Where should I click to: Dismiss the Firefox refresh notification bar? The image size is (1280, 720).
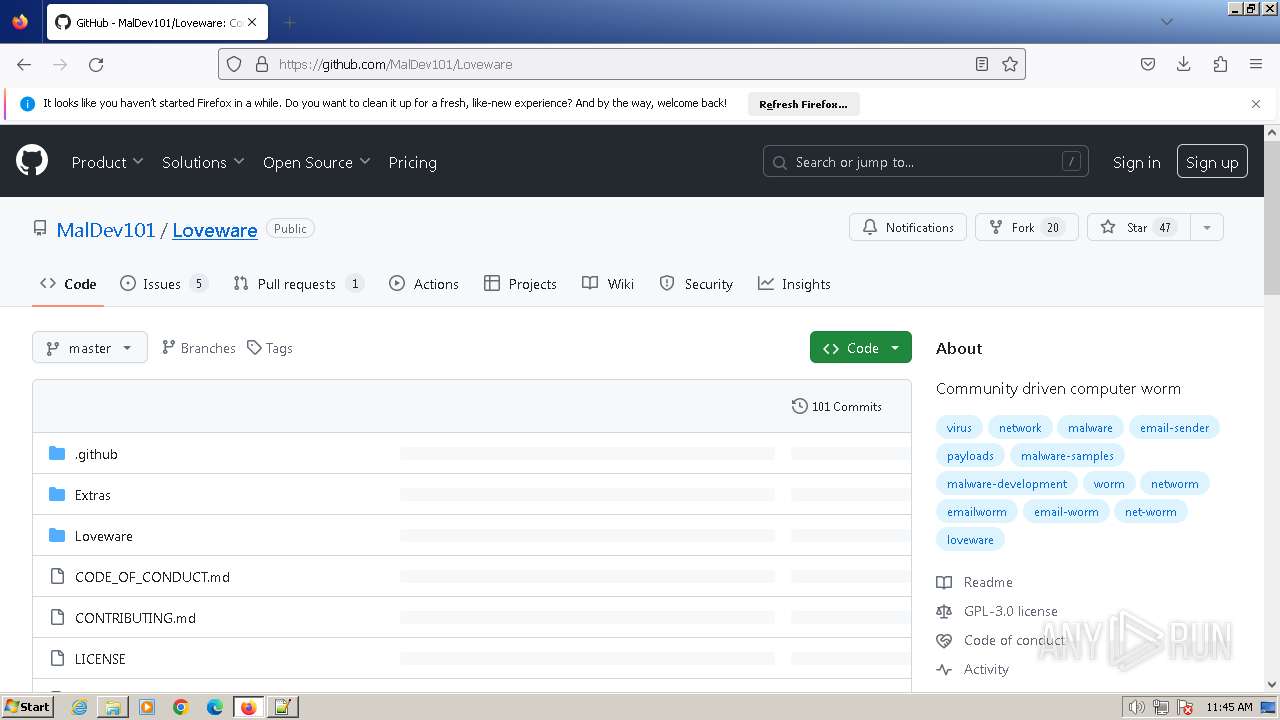[x=1256, y=104]
